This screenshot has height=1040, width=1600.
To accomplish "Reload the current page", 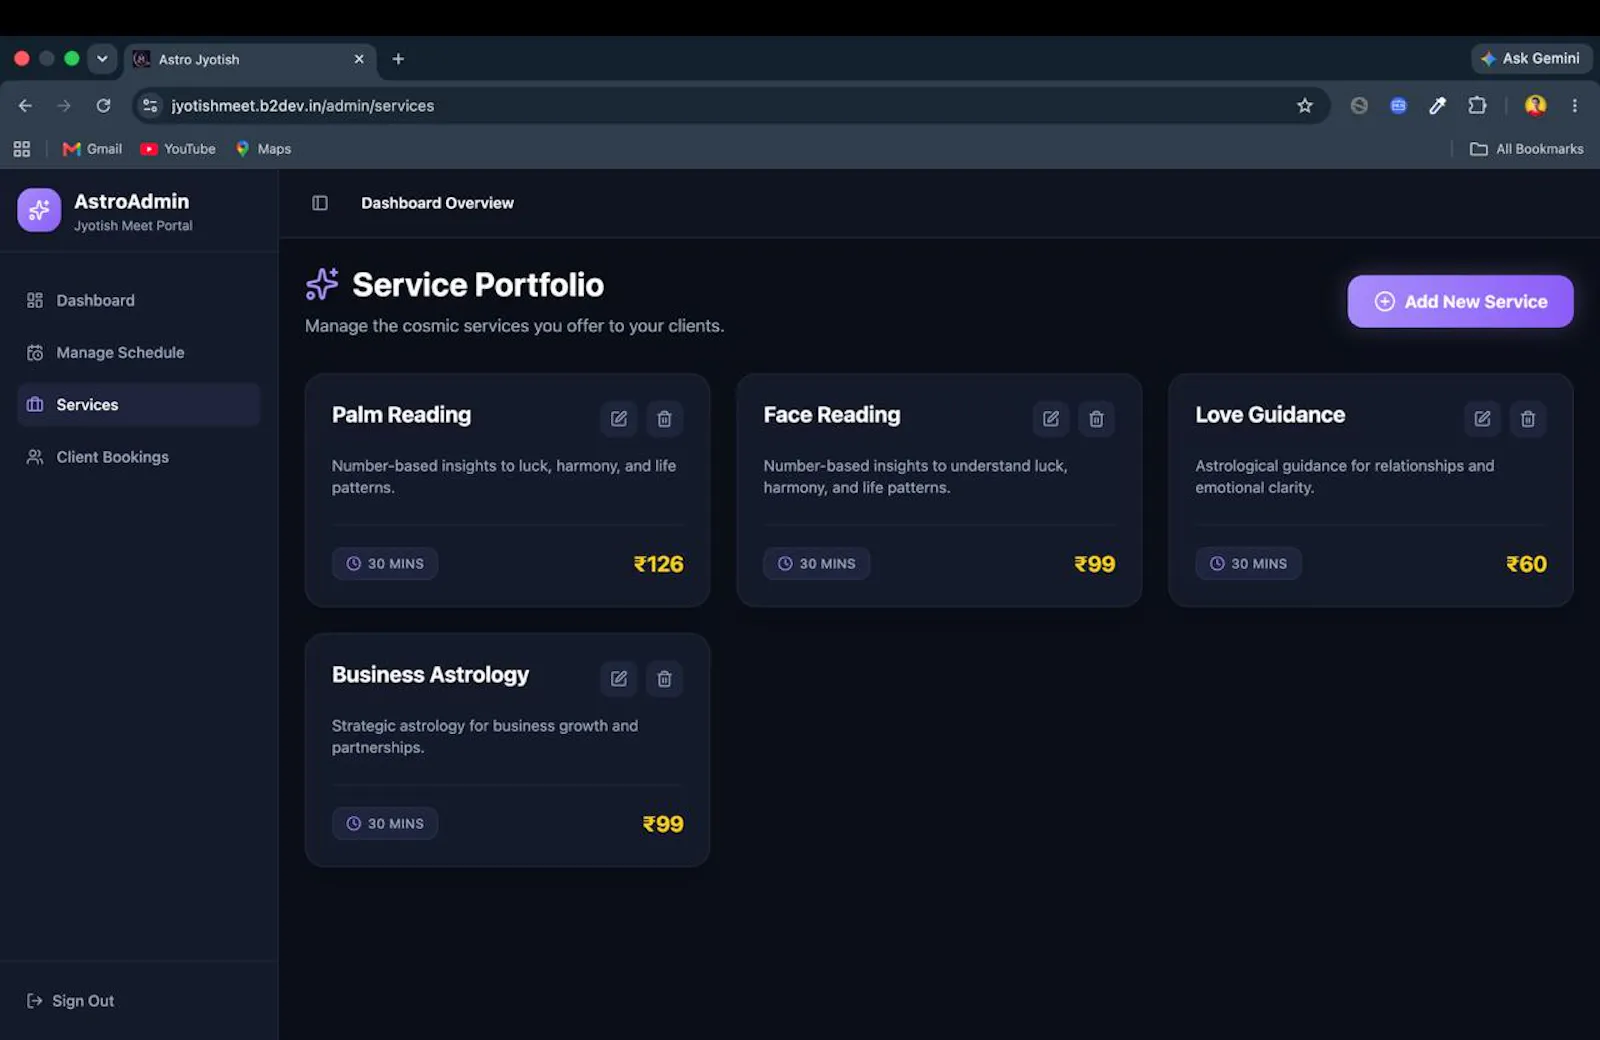I will pos(103,105).
